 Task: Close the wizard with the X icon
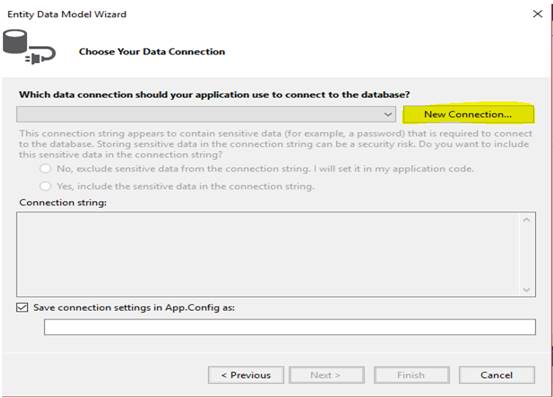click(x=537, y=14)
